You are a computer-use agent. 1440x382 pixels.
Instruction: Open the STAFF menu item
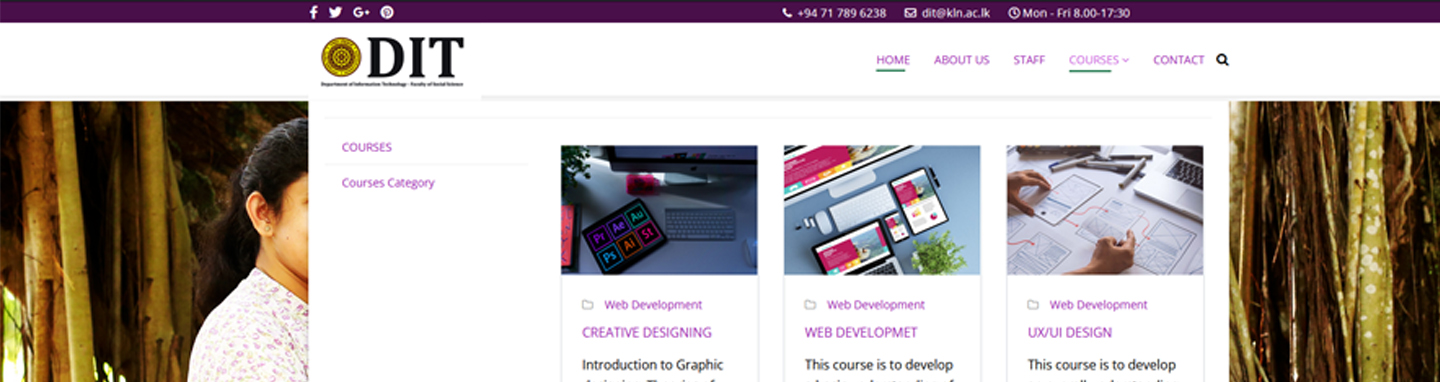[x=1029, y=60]
